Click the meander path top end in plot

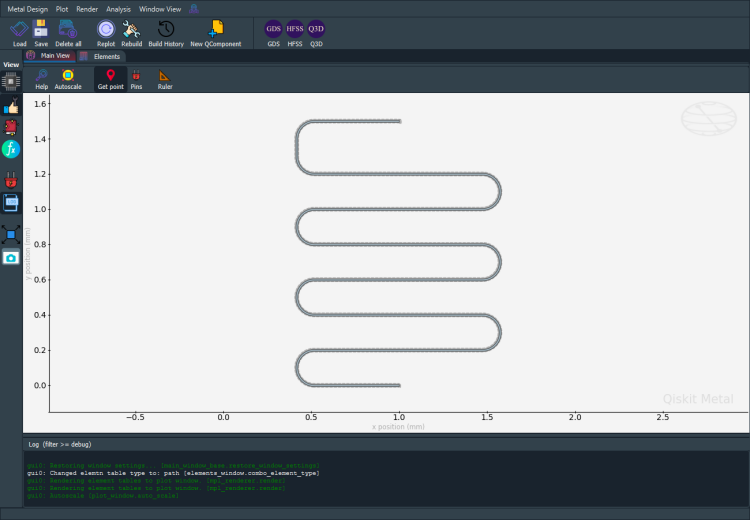click(x=399, y=122)
